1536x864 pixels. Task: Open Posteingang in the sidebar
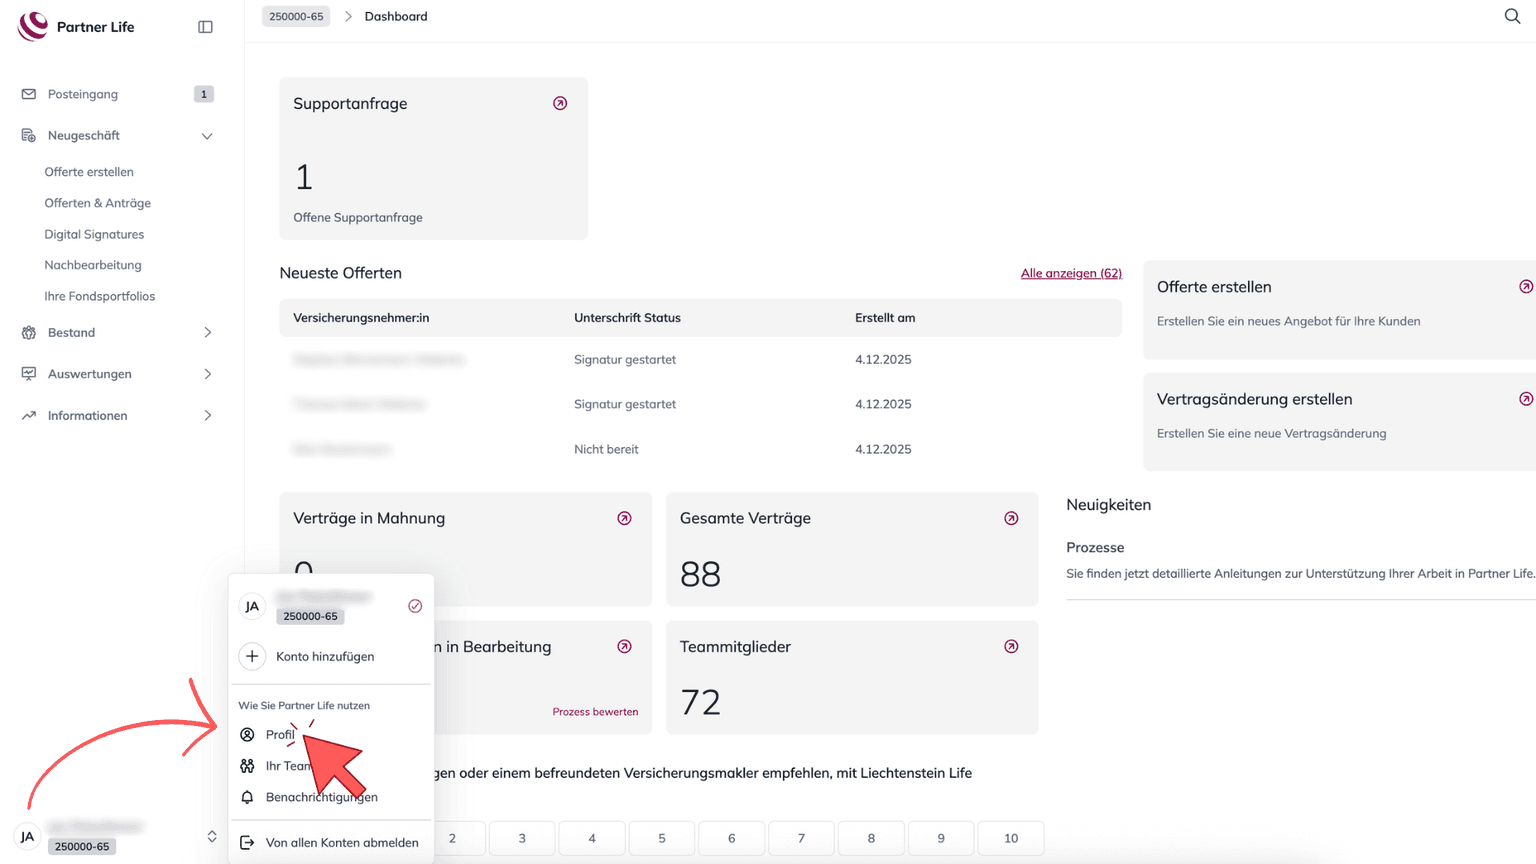coord(83,94)
